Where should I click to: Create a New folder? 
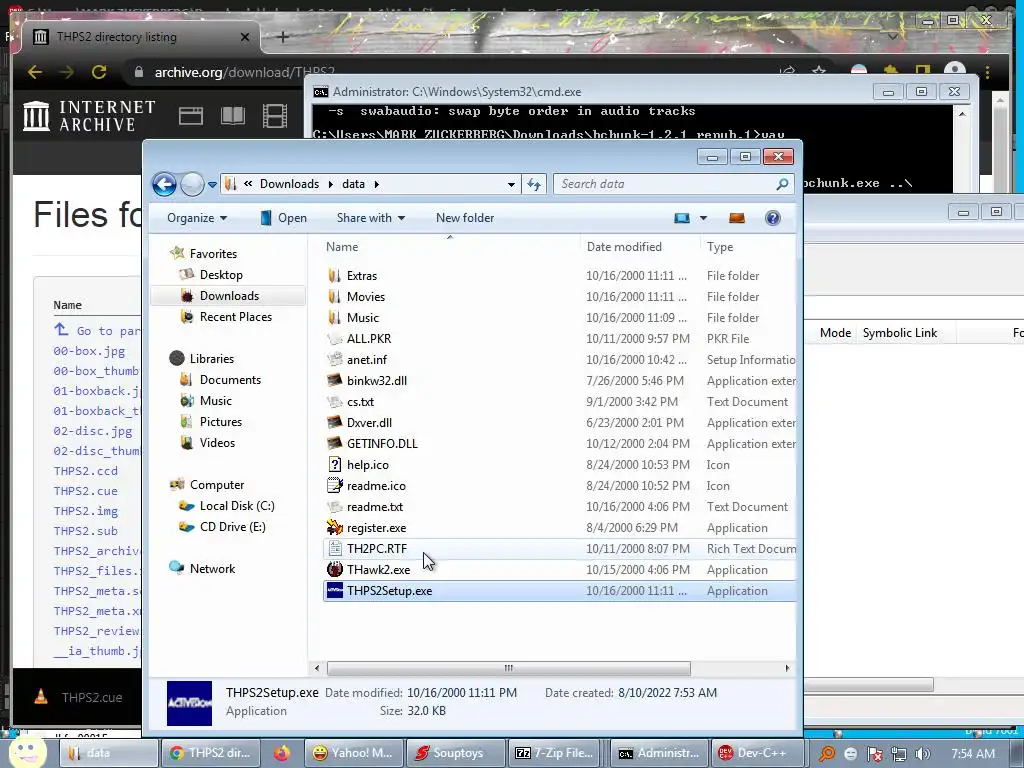click(x=465, y=218)
